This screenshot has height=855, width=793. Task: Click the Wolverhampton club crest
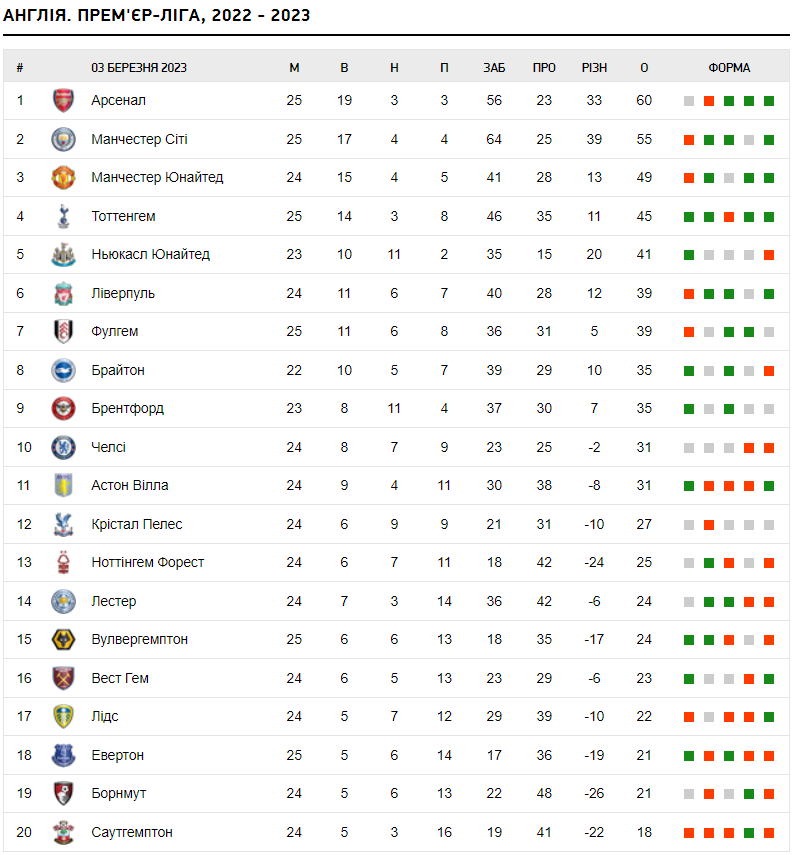pyautogui.click(x=63, y=640)
